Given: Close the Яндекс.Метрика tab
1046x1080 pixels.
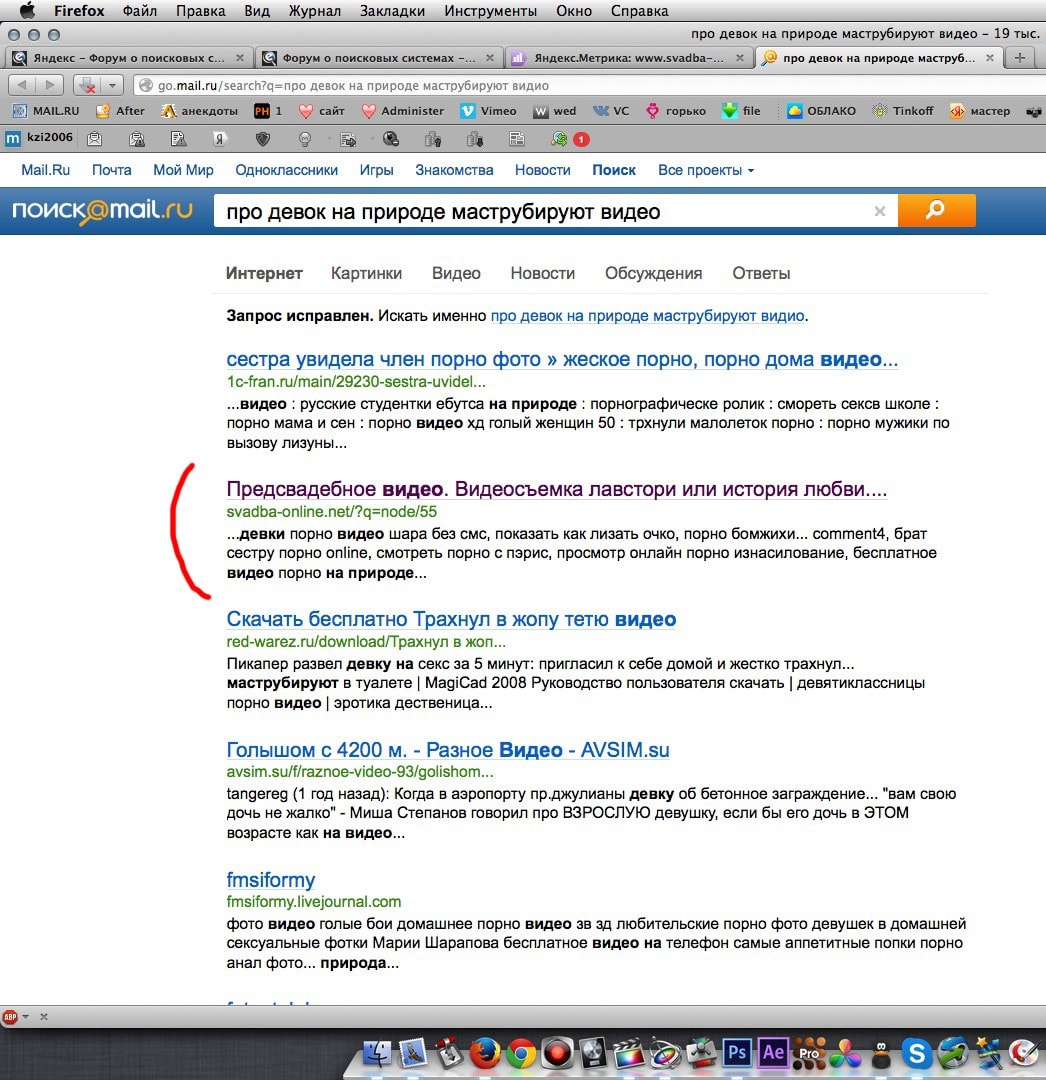Looking at the screenshot, I should (740, 58).
